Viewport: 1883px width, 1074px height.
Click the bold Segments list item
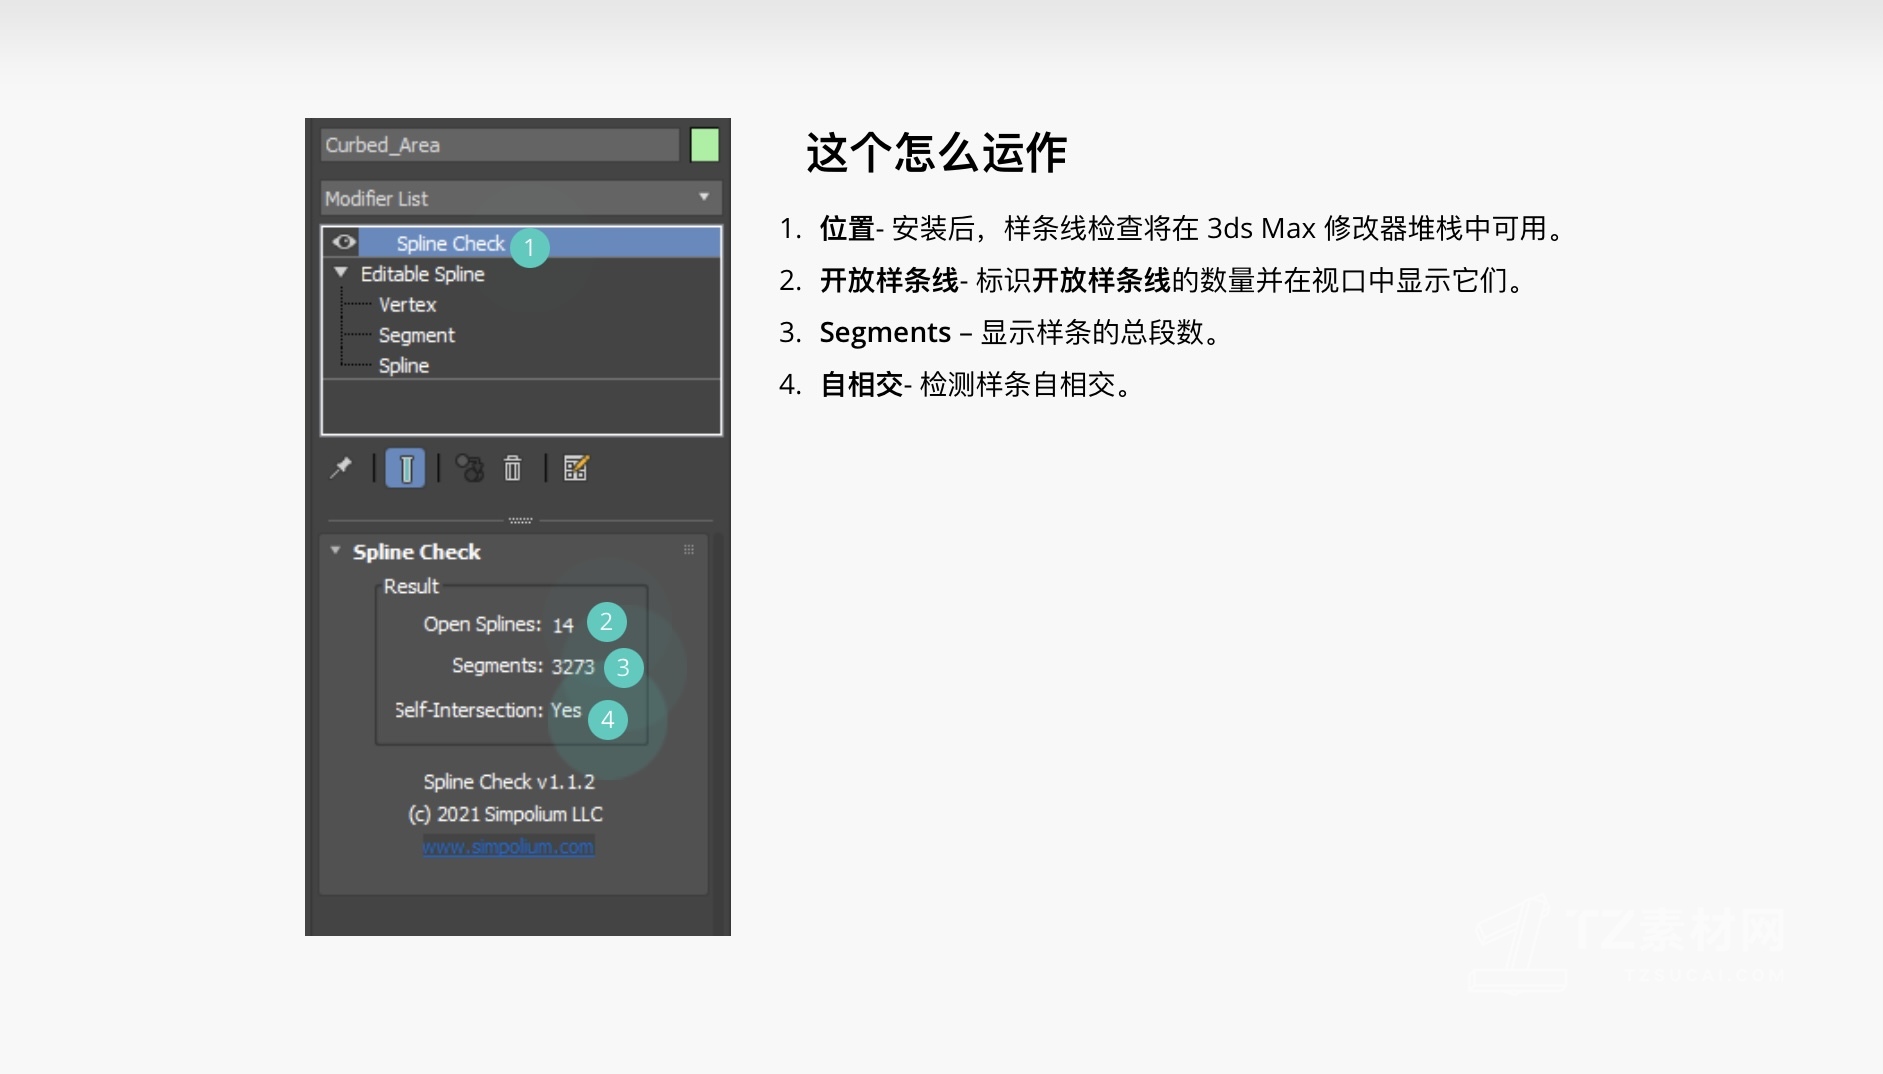(885, 332)
